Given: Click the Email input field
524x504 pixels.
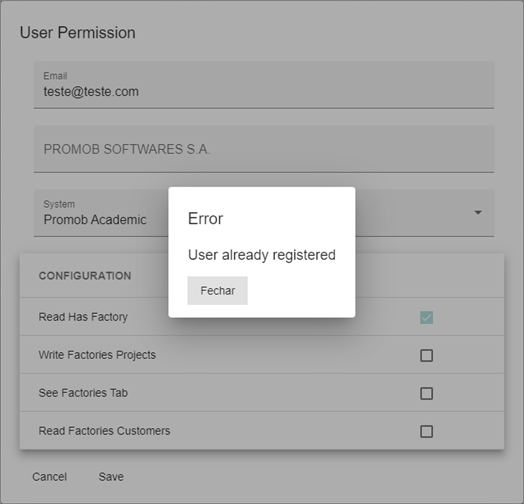Looking at the screenshot, I should (264, 85).
